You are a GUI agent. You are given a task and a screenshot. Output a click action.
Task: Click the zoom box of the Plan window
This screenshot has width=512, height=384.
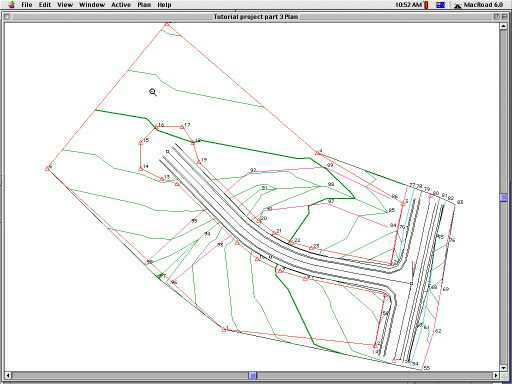(497, 16)
